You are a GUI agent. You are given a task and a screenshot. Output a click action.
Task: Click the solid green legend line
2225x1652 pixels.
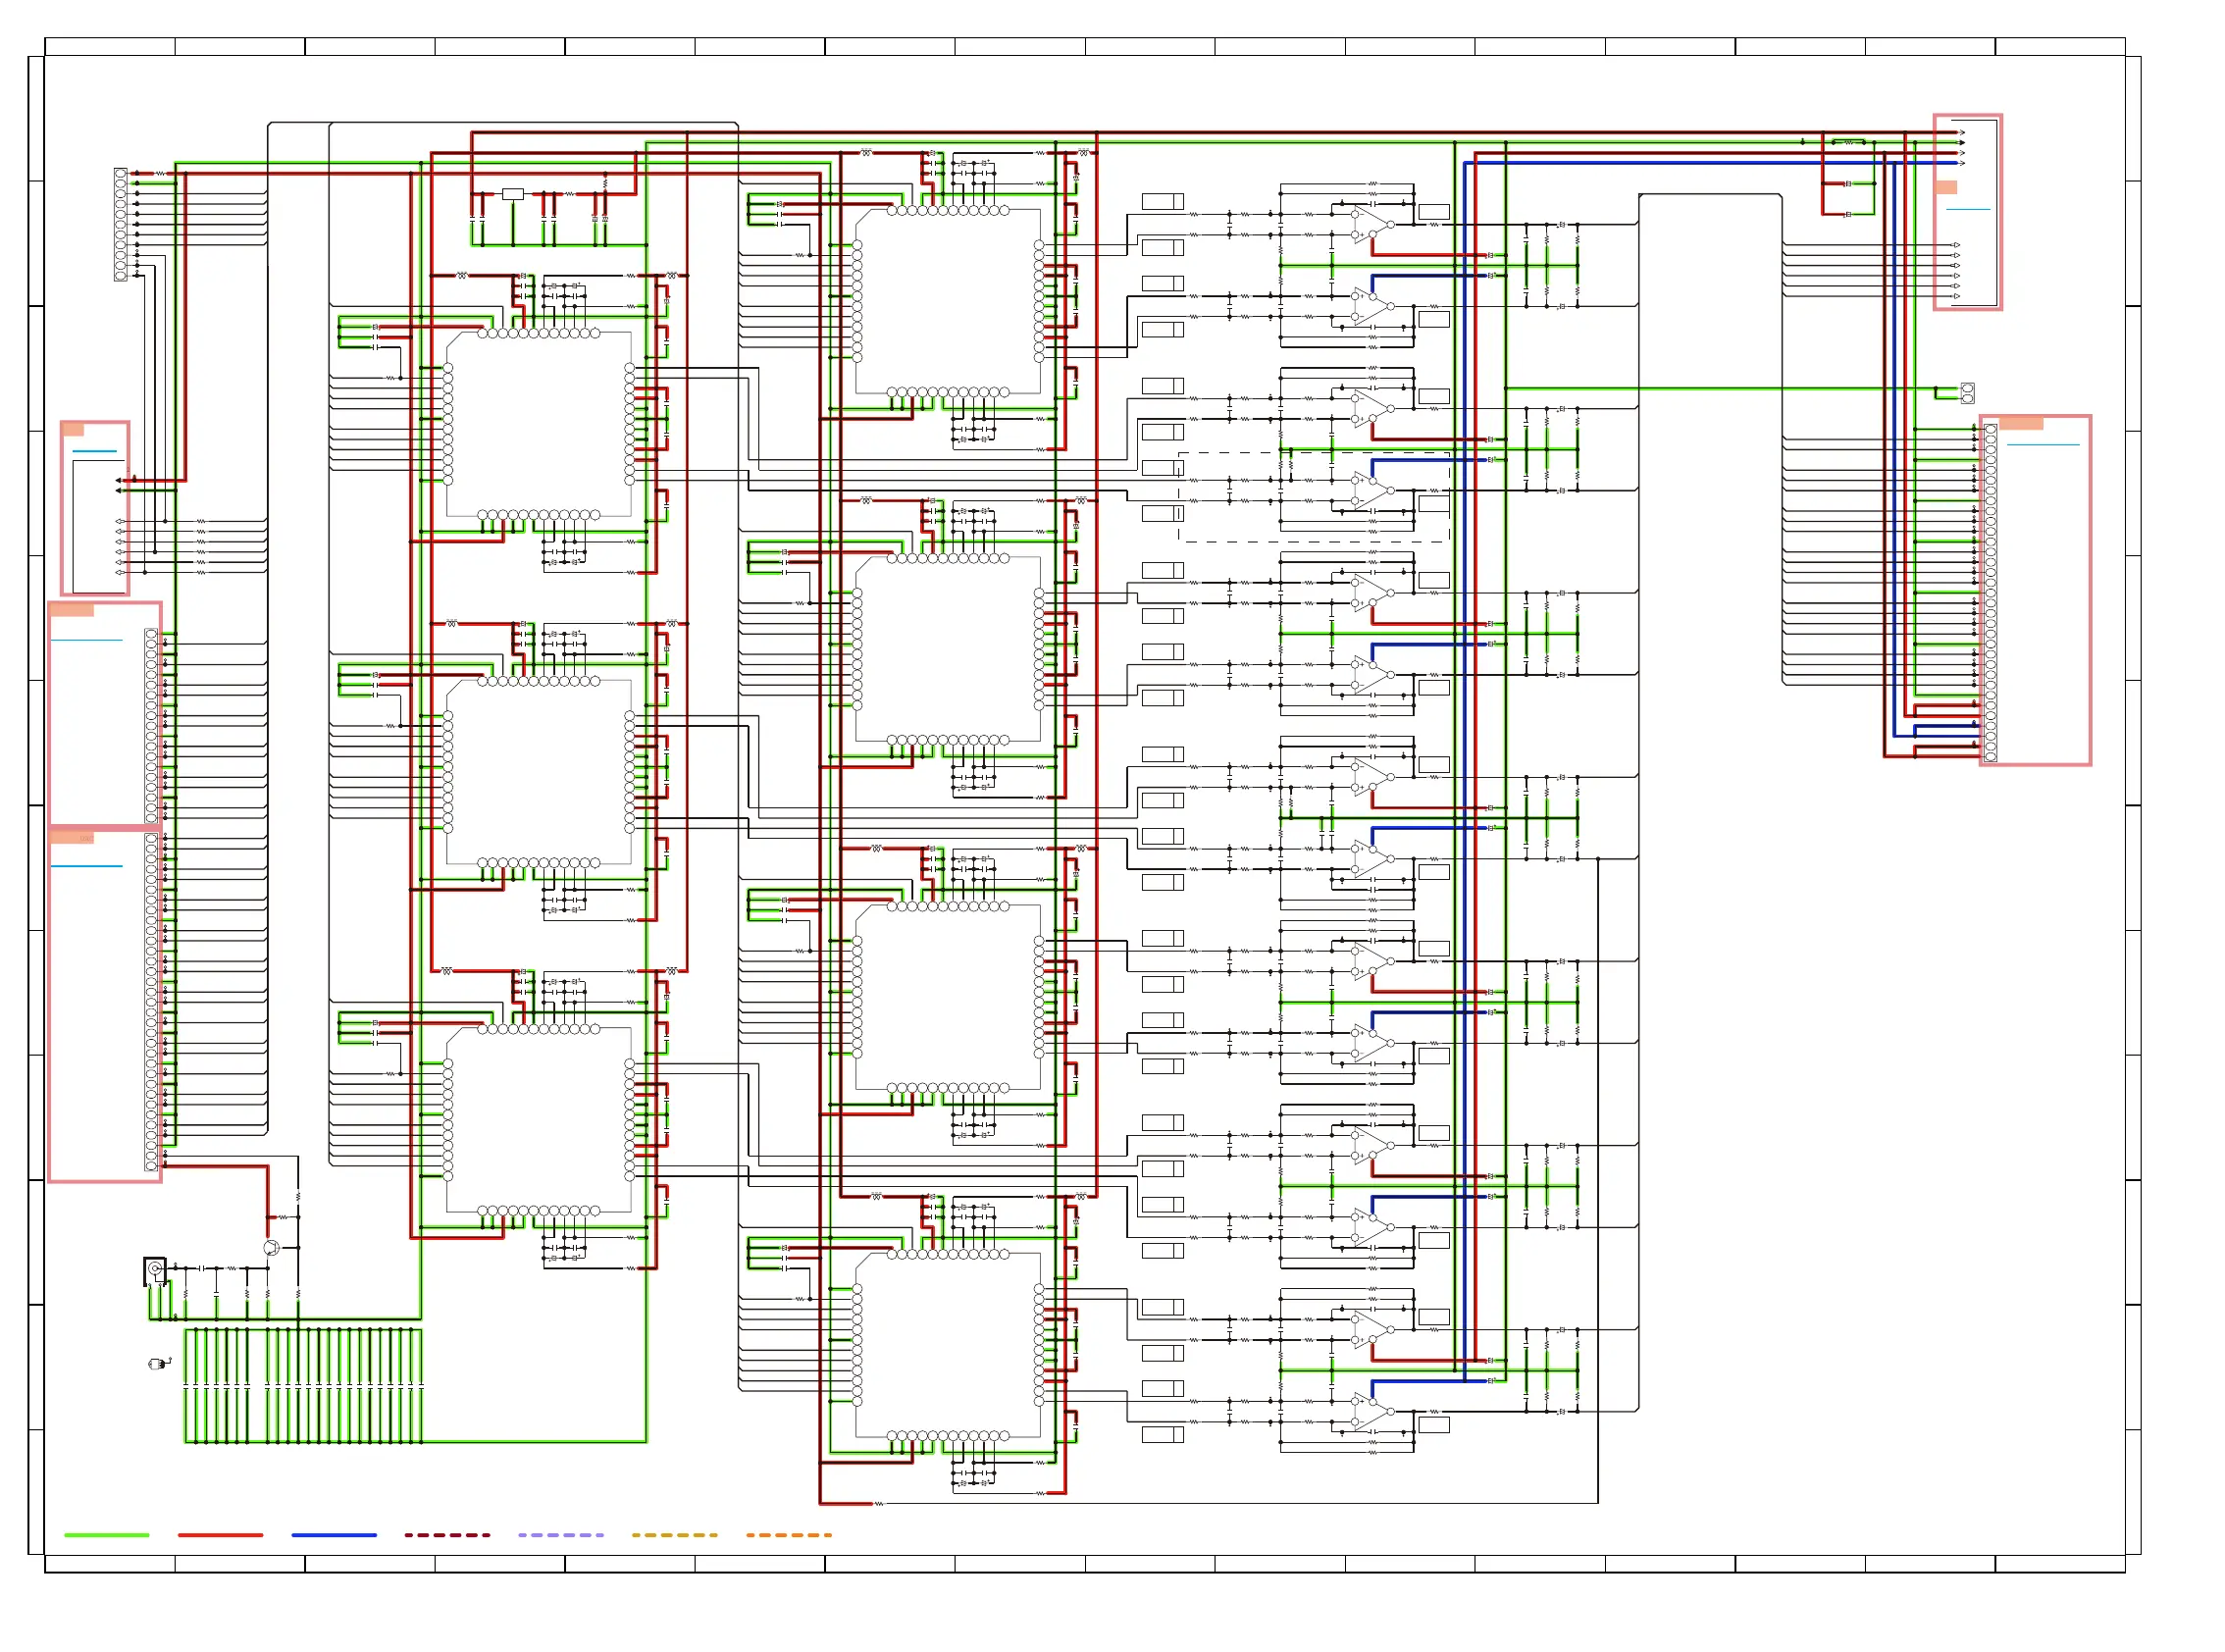click(106, 1534)
